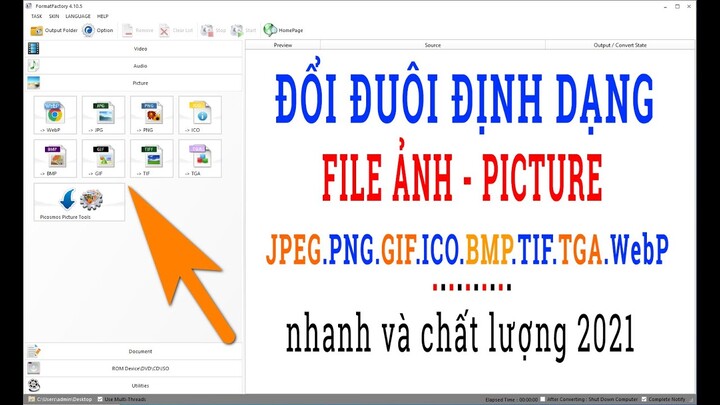Click the music note Audio icon
This screenshot has height=405, width=720.
point(34,66)
